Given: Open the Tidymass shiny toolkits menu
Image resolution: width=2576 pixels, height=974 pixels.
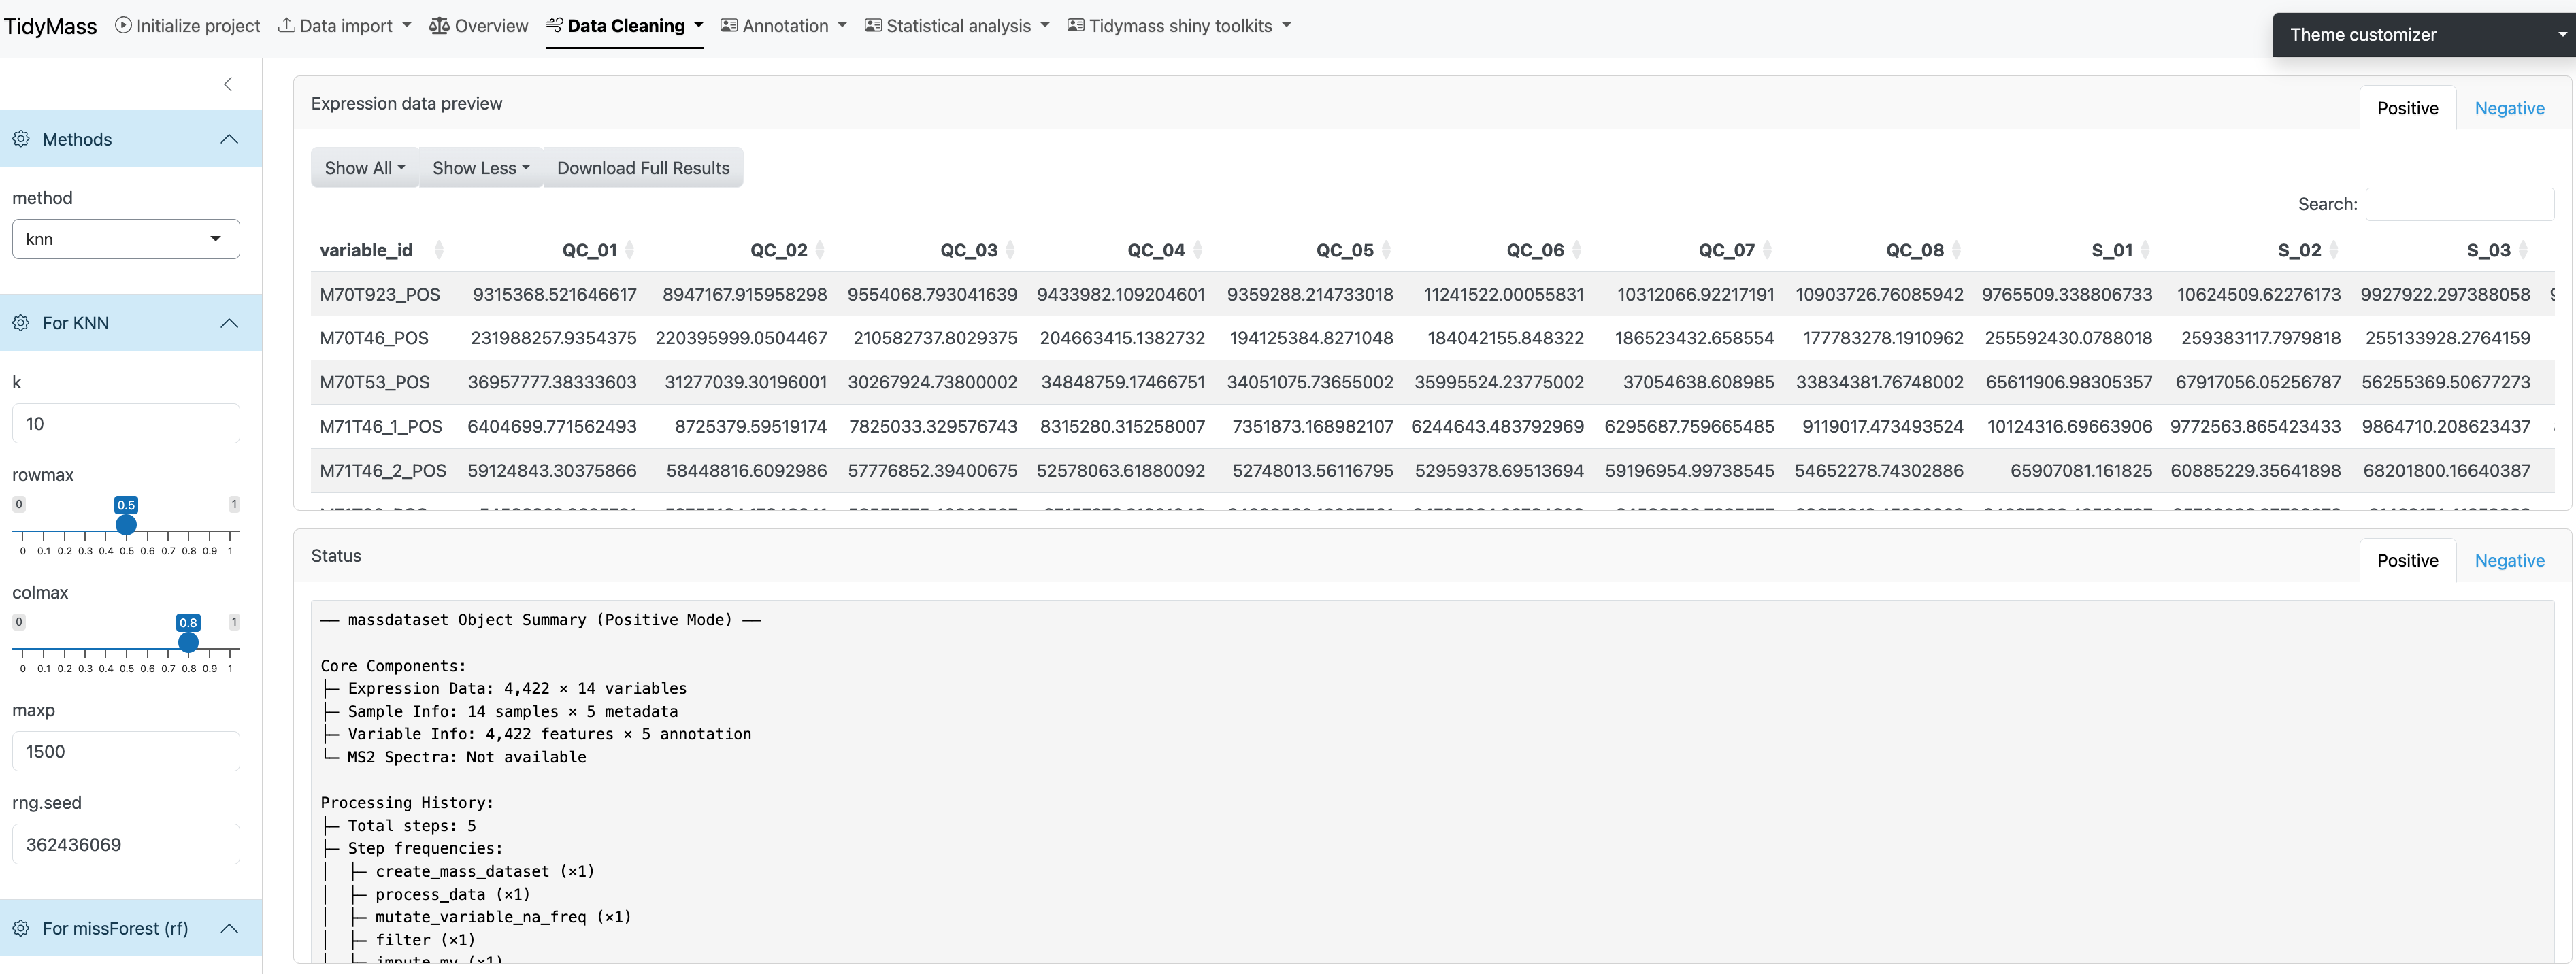Looking at the screenshot, I should 1179,26.
